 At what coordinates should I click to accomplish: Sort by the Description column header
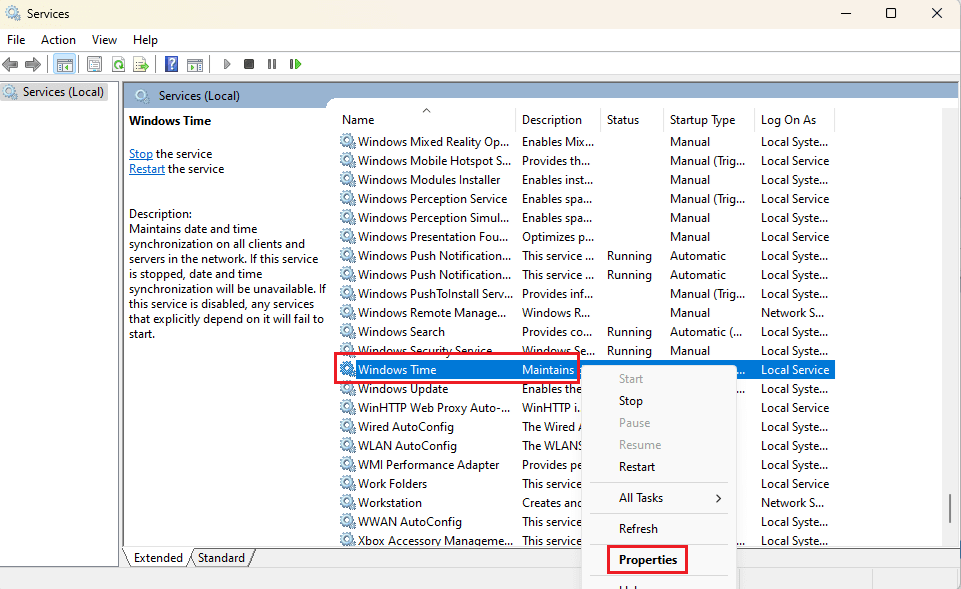pos(559,120)
